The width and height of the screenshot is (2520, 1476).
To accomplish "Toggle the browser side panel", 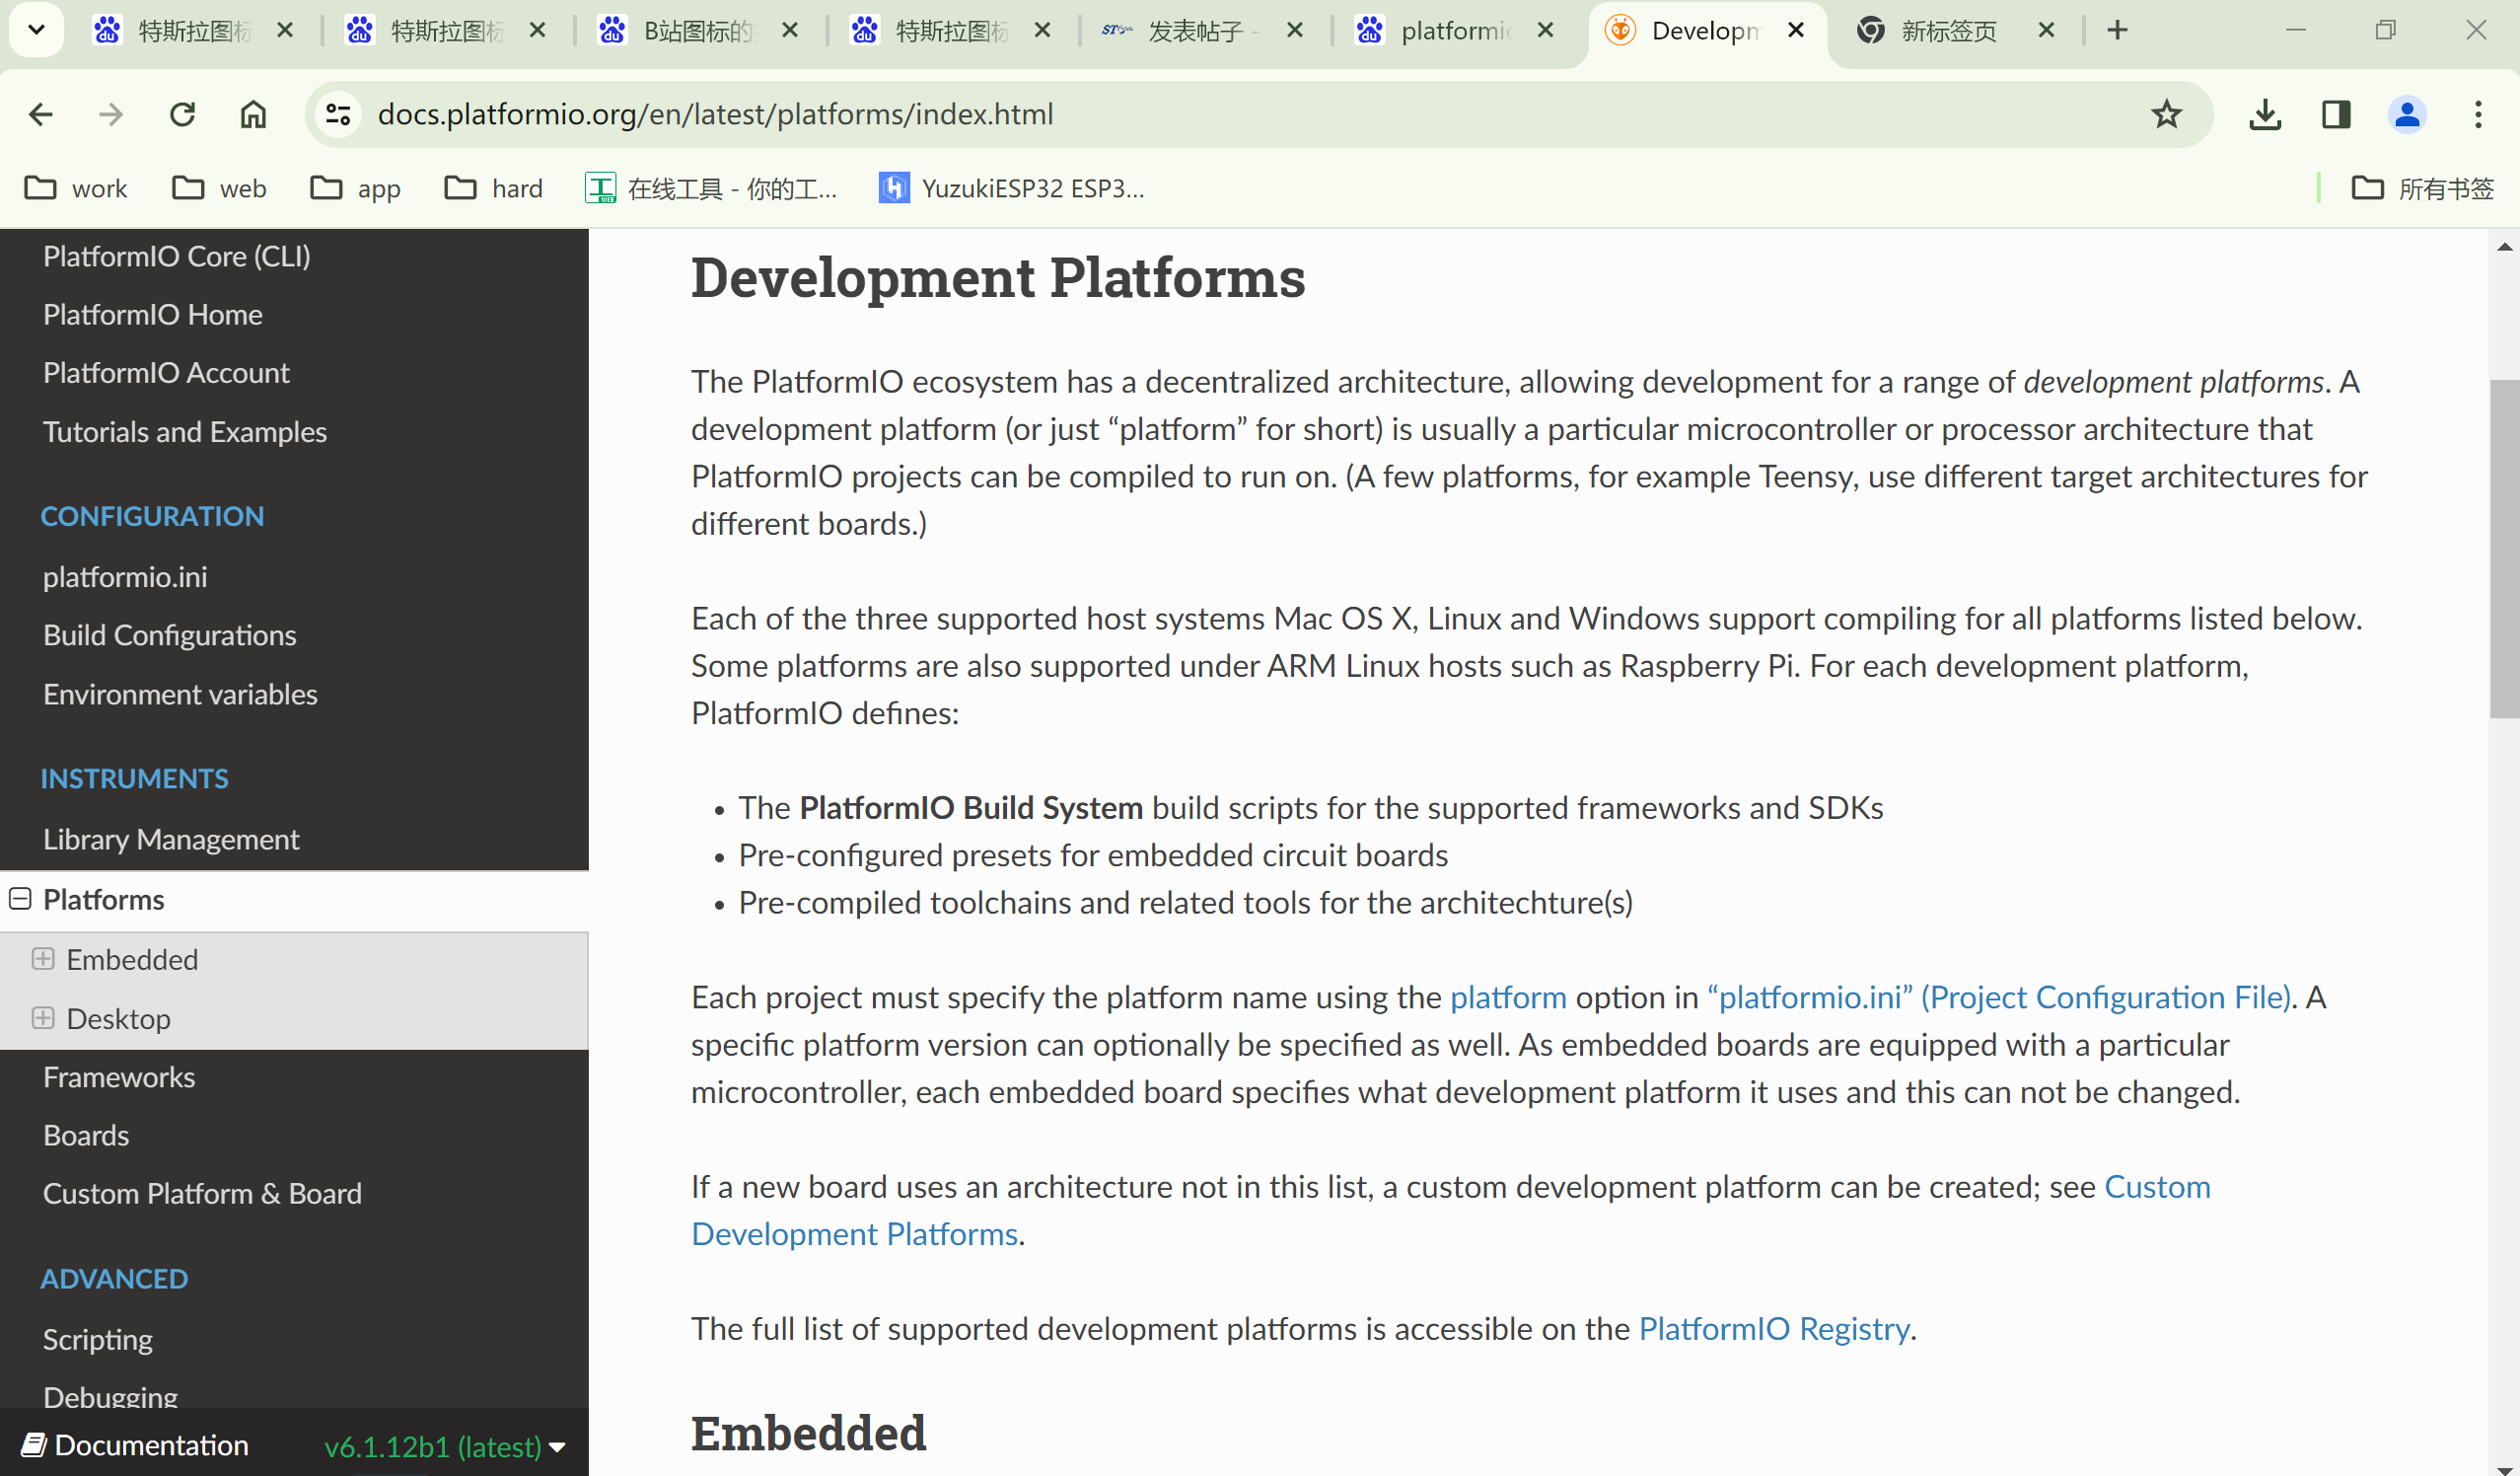I will click(x=2336, y=115).
